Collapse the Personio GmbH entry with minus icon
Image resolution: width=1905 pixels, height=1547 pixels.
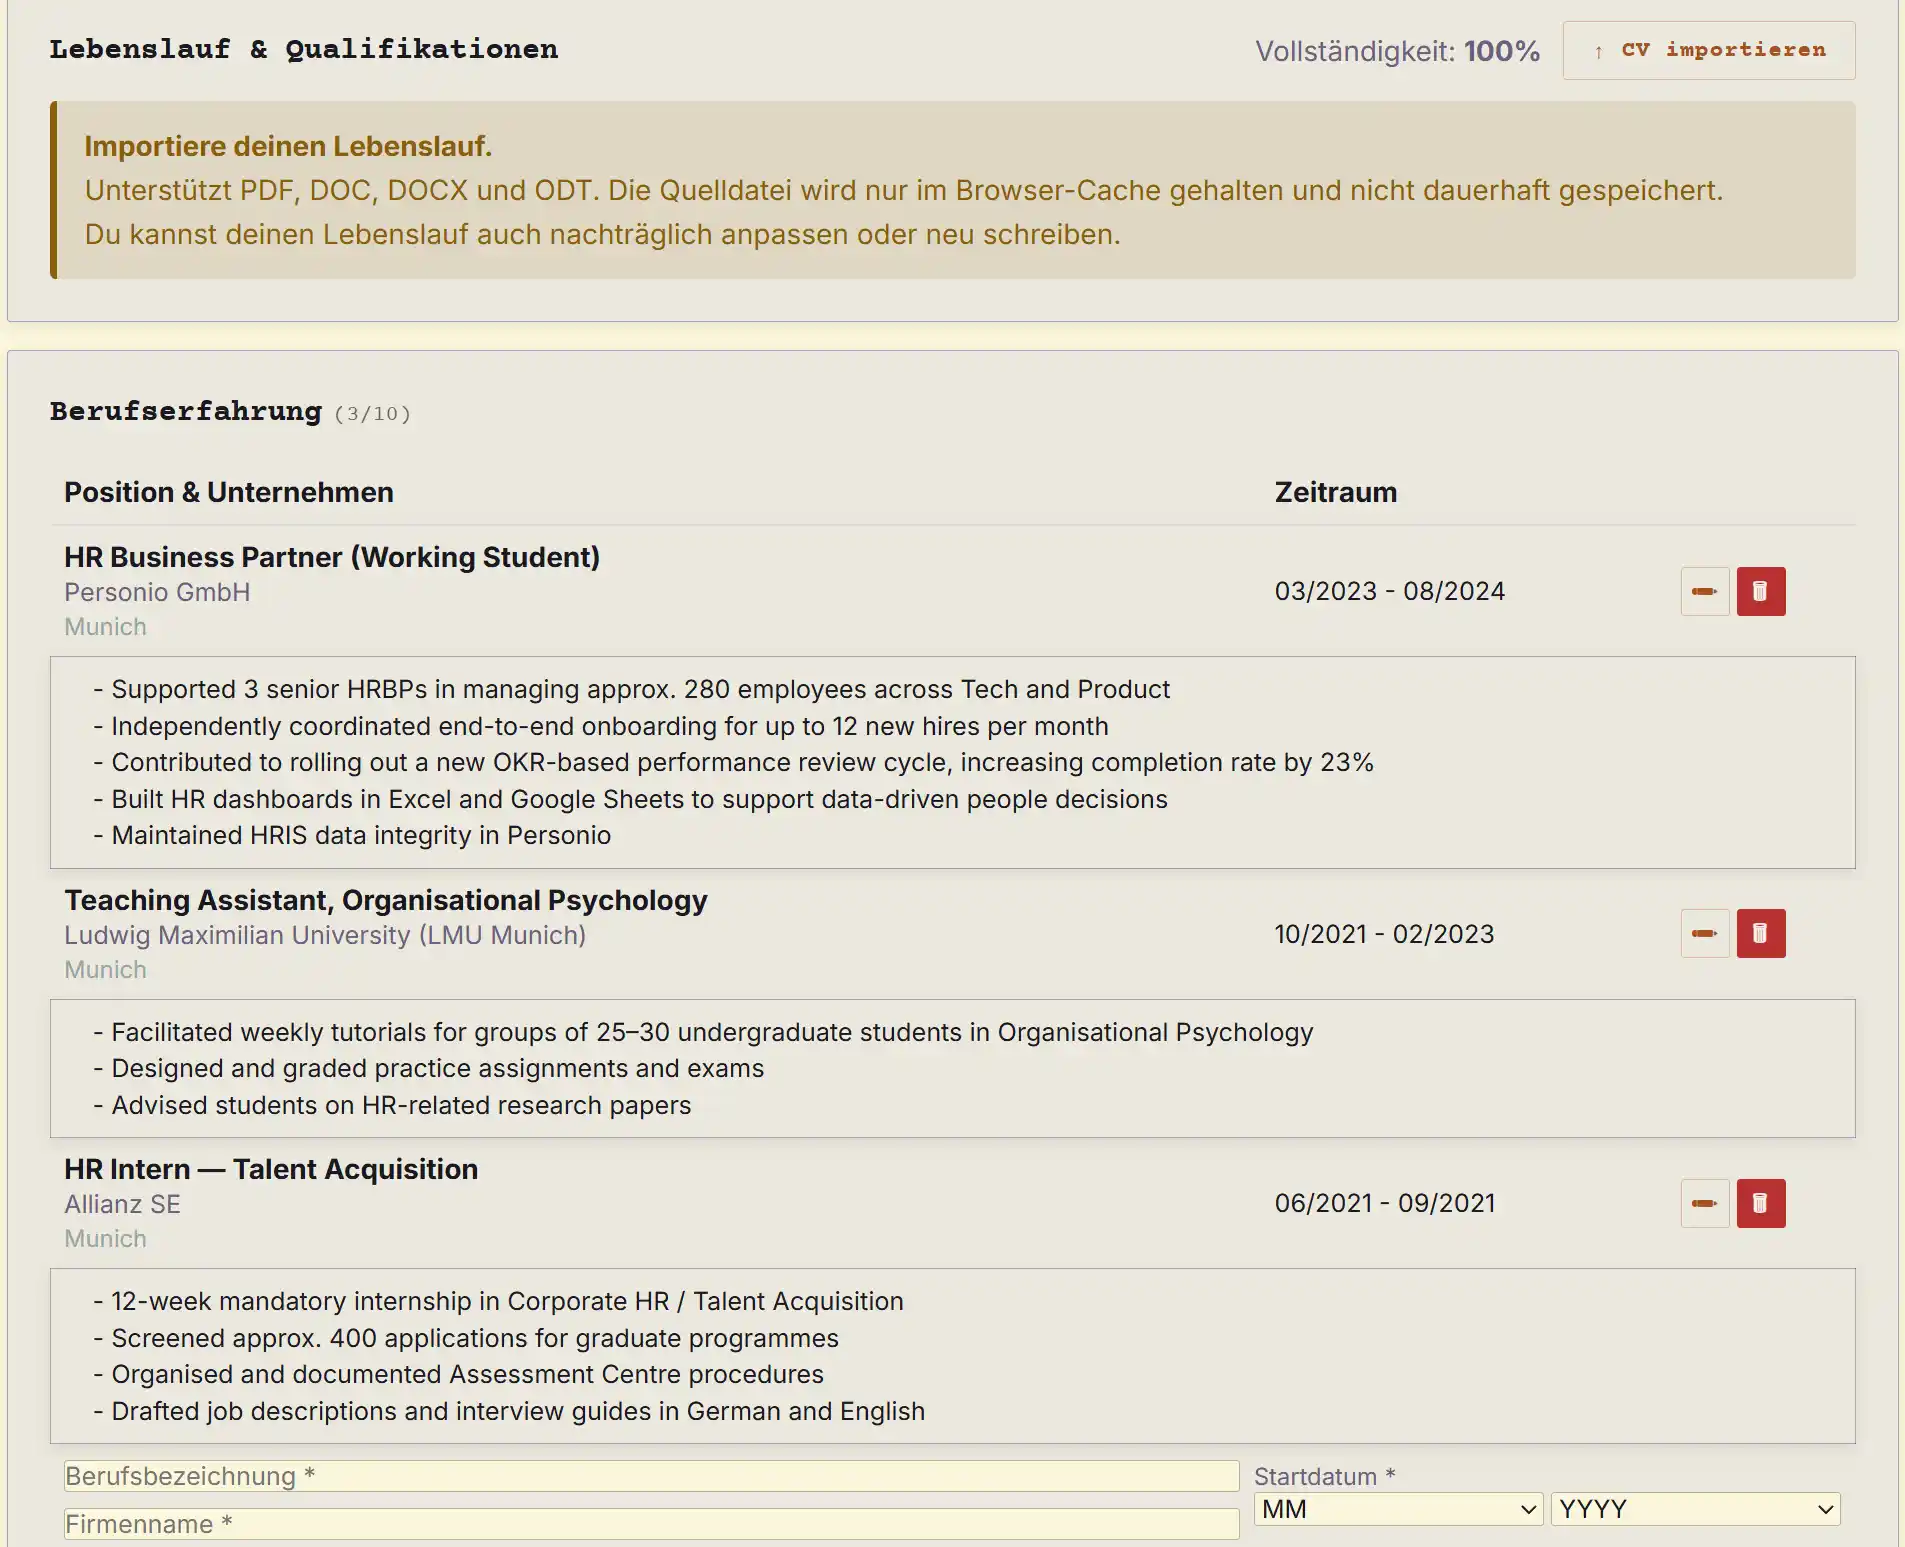pos(1705,591)
